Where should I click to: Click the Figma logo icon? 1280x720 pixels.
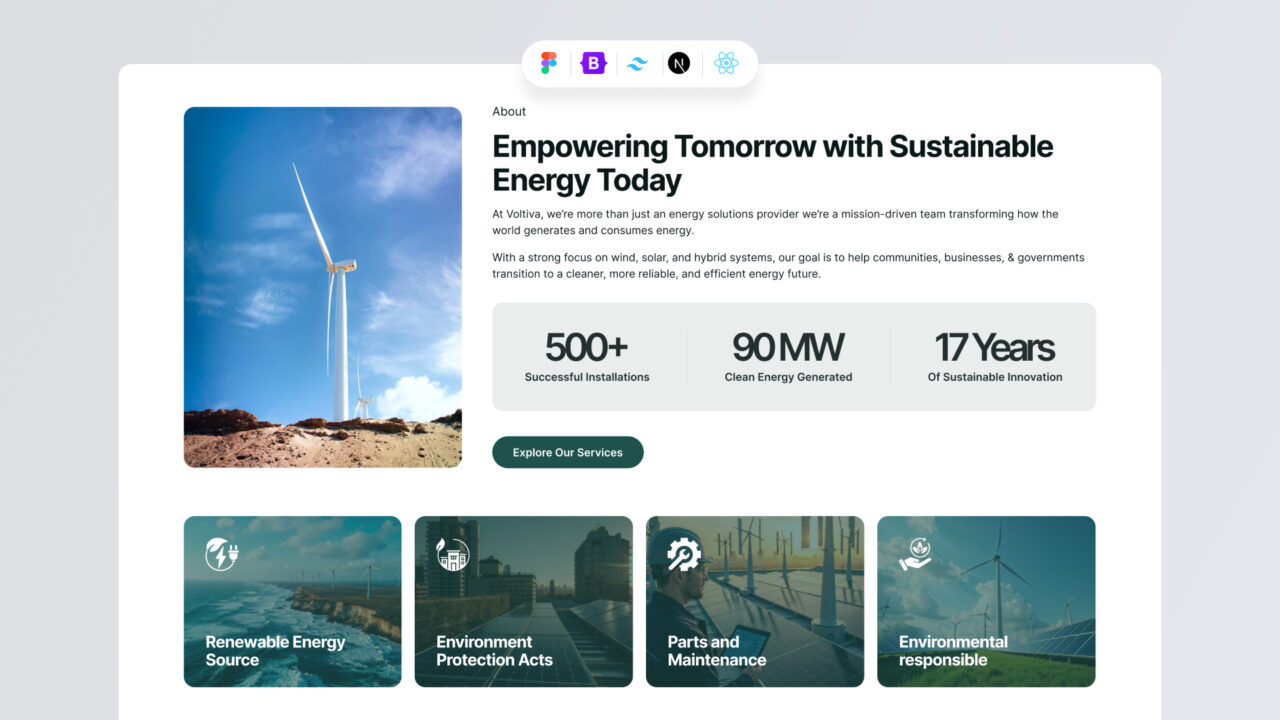point(548,63)
